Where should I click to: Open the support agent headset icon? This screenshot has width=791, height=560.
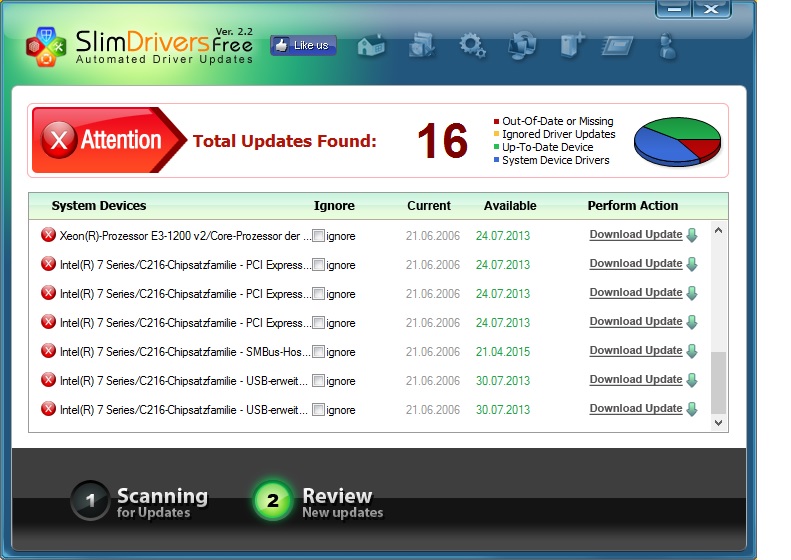pyautogui.click(x=668, y=46)
